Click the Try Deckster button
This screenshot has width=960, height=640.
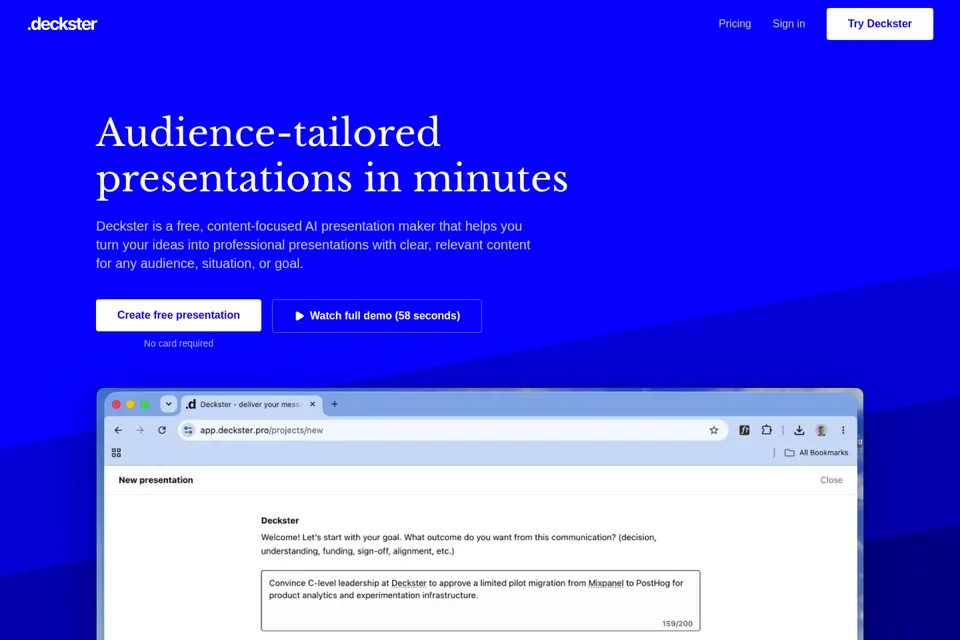tap(880, 24)
